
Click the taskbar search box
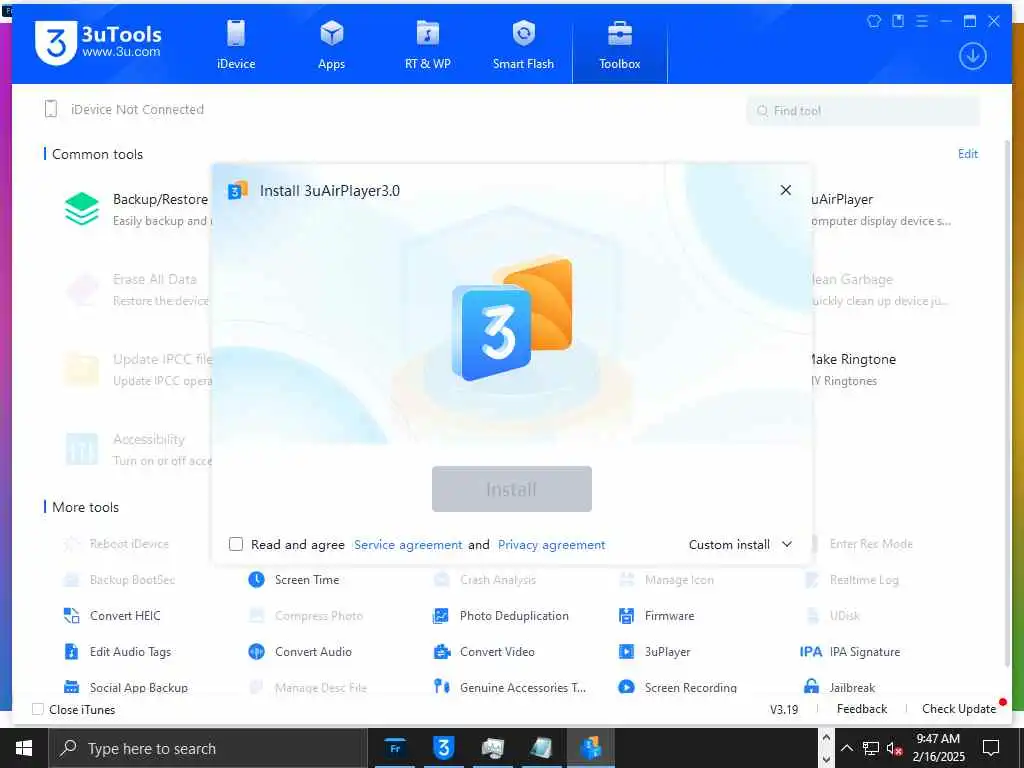(208, 748)
